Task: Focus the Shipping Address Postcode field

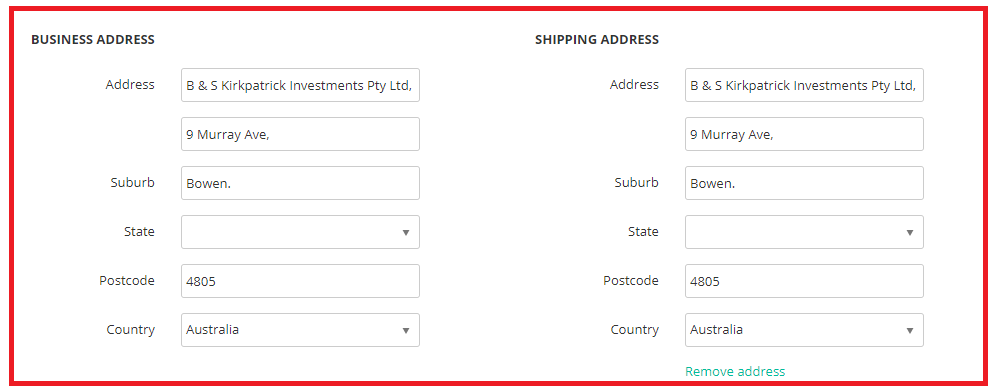Action: point(804,281)
